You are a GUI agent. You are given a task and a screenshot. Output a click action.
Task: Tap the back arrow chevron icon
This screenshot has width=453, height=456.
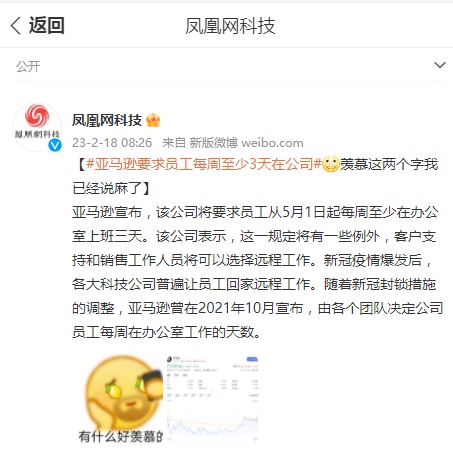[x=16, y=26]
